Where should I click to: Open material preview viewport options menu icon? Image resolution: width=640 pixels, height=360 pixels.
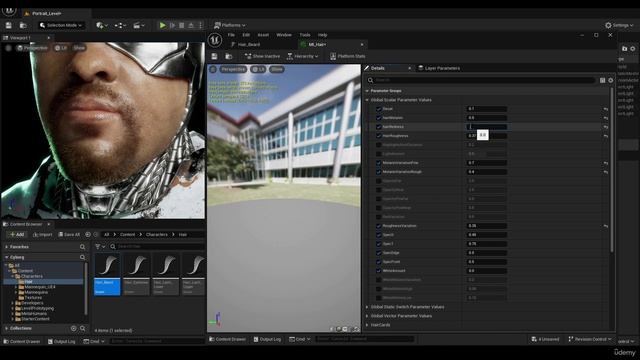tap(213, 69)
